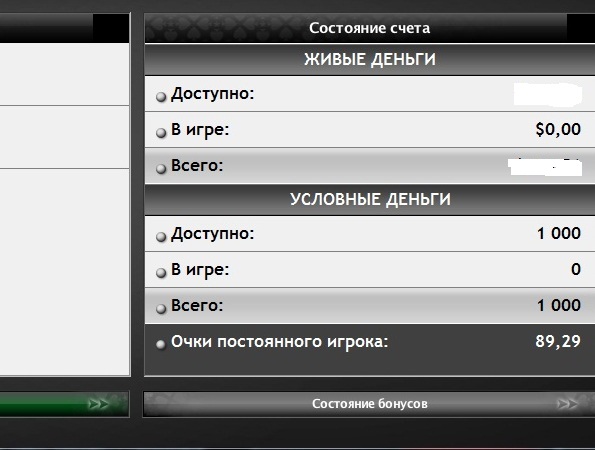Screen dimensions: 595x450
Task: Click the bullet next to play money Доступно
Action: [161, 237]
